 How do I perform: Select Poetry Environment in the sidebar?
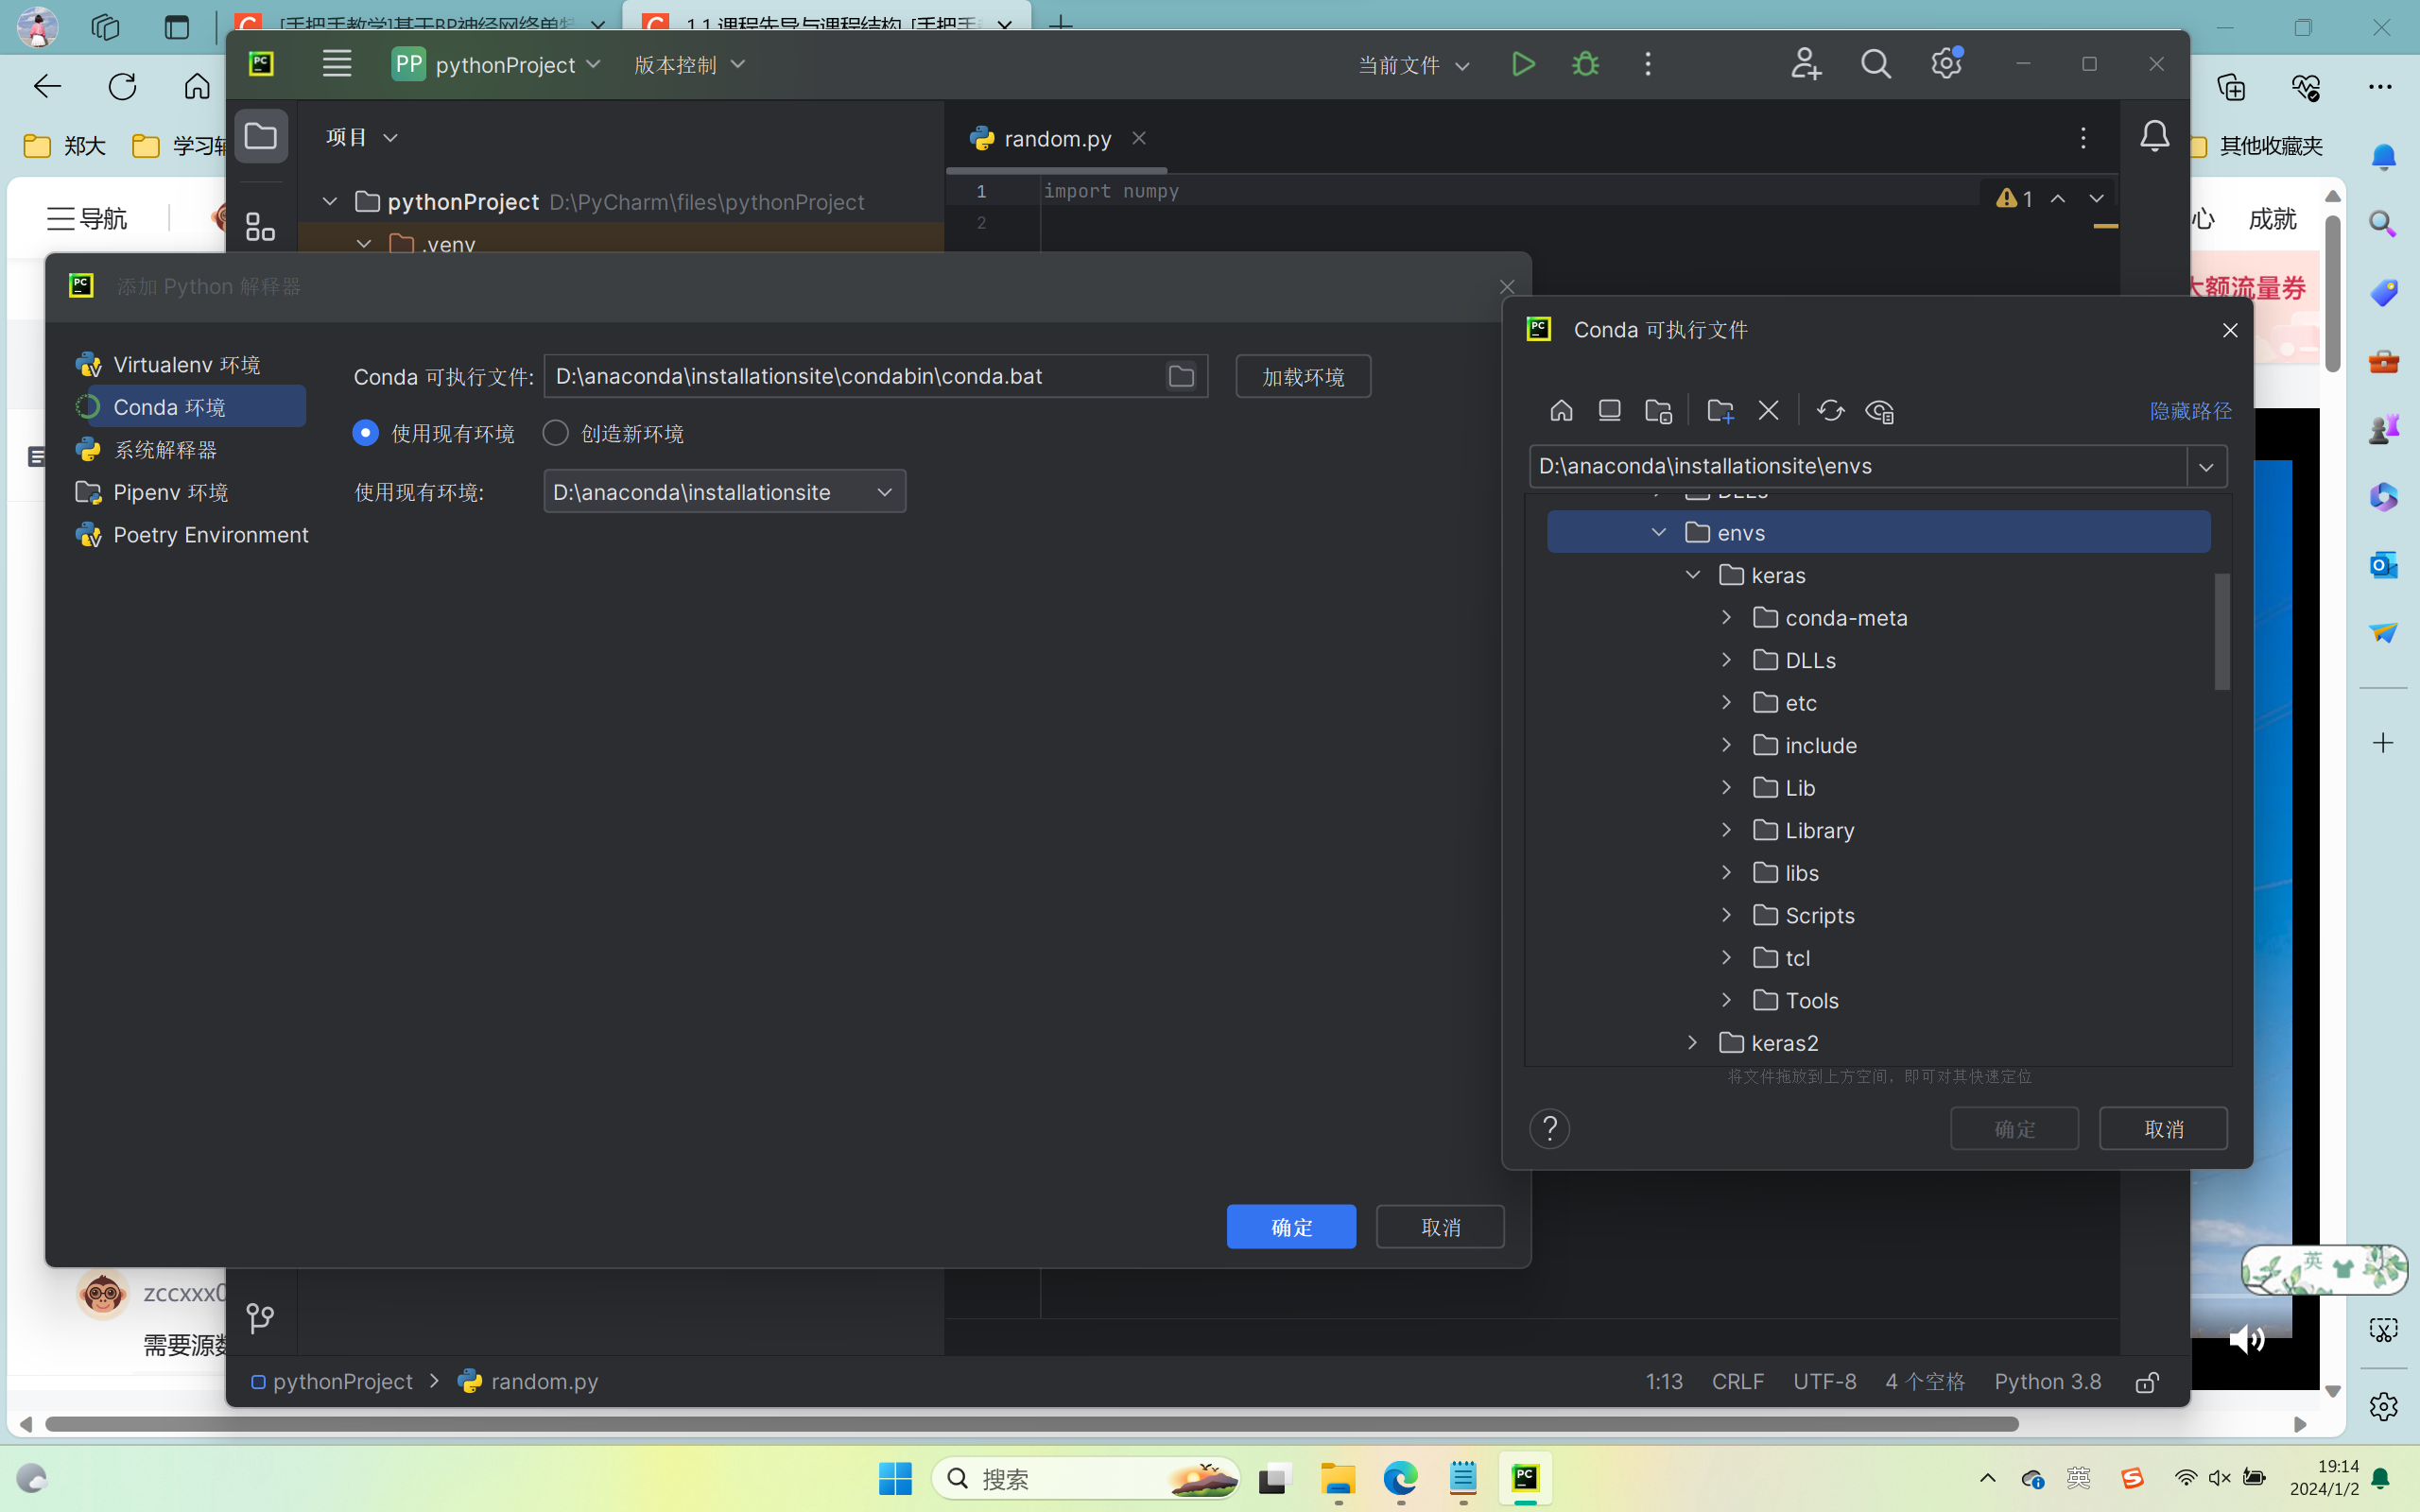pyautogui.click(x=192, y=535)
